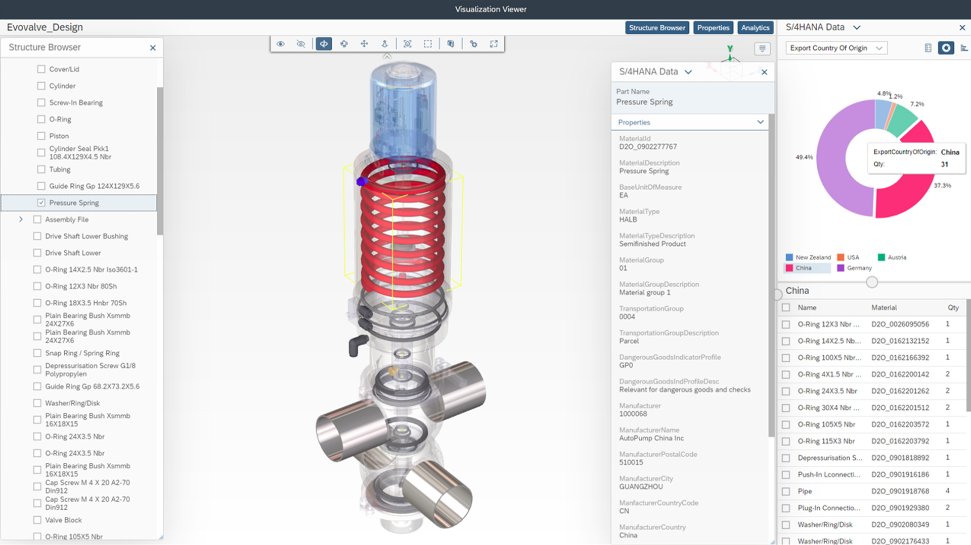The image size is (971, 545).
Task: Uncheck the Pressure Spring checkbox
Action: coord(41,203)
